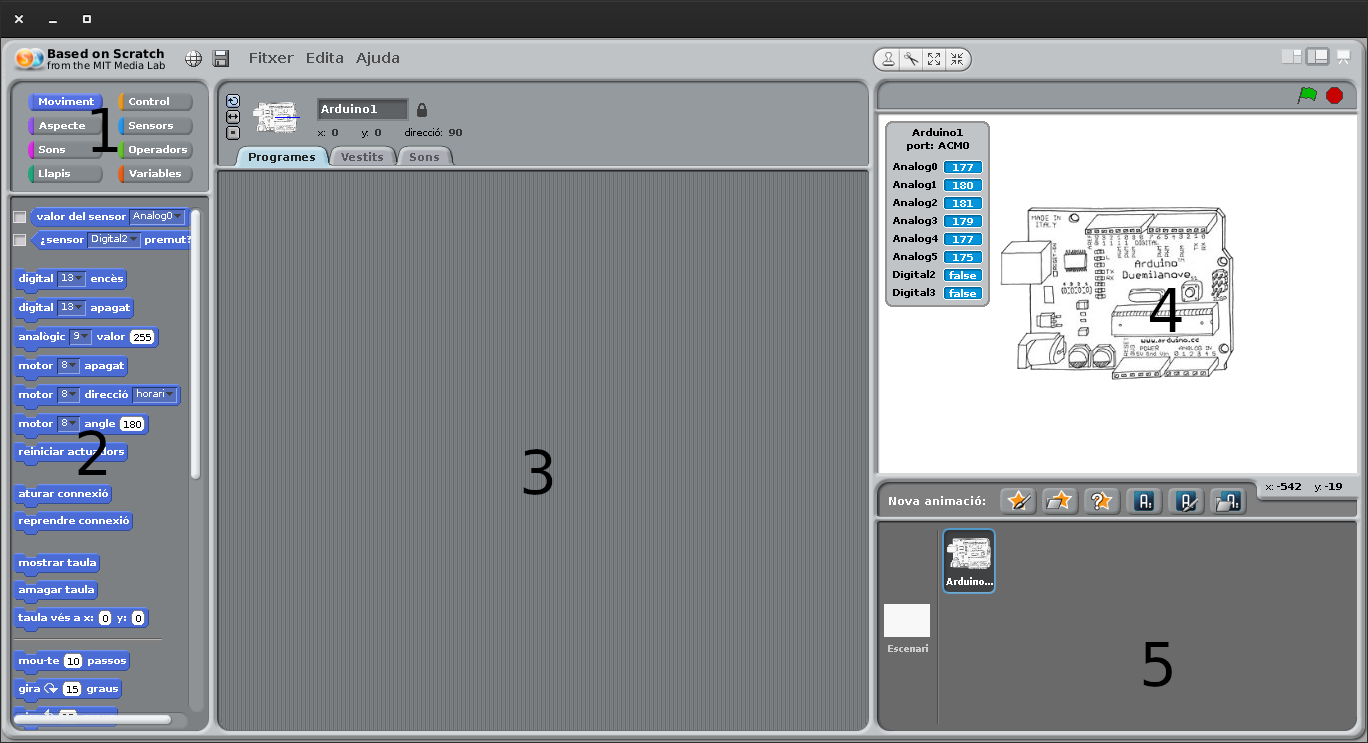Open the Edita menu

(x=325, y=58)
